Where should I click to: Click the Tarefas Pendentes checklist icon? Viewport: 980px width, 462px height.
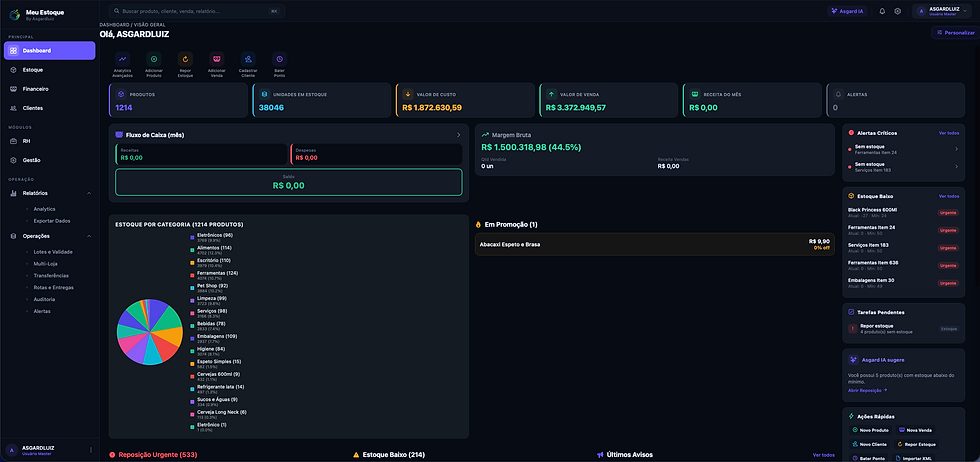[851, 312]
